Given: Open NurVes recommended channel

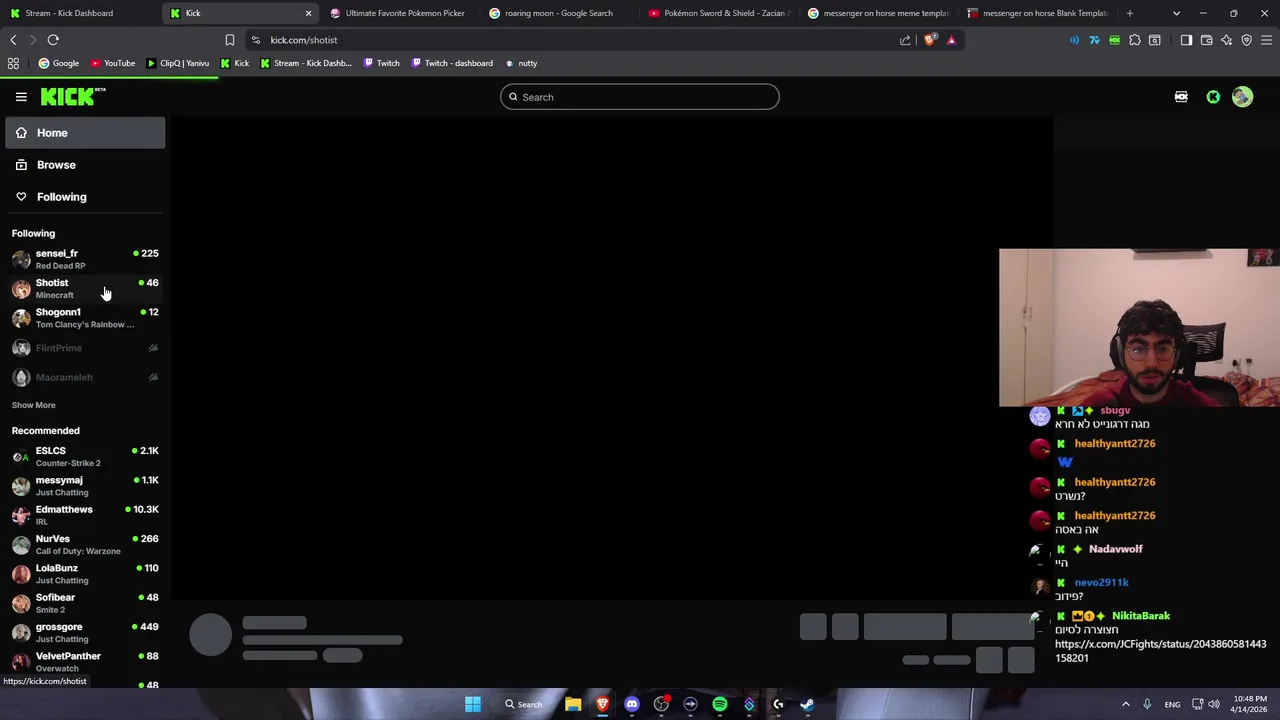Looking at the screenshot, I should point(85,544).
